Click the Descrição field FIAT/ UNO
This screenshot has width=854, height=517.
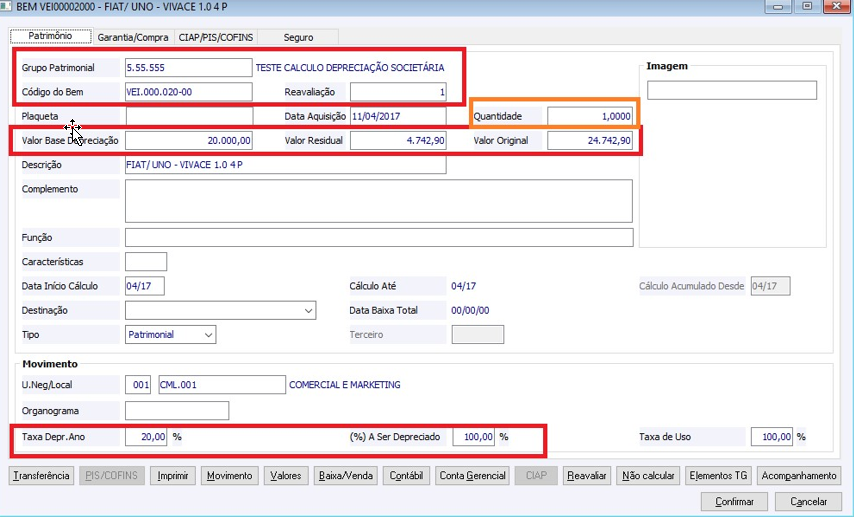[285, 165]
